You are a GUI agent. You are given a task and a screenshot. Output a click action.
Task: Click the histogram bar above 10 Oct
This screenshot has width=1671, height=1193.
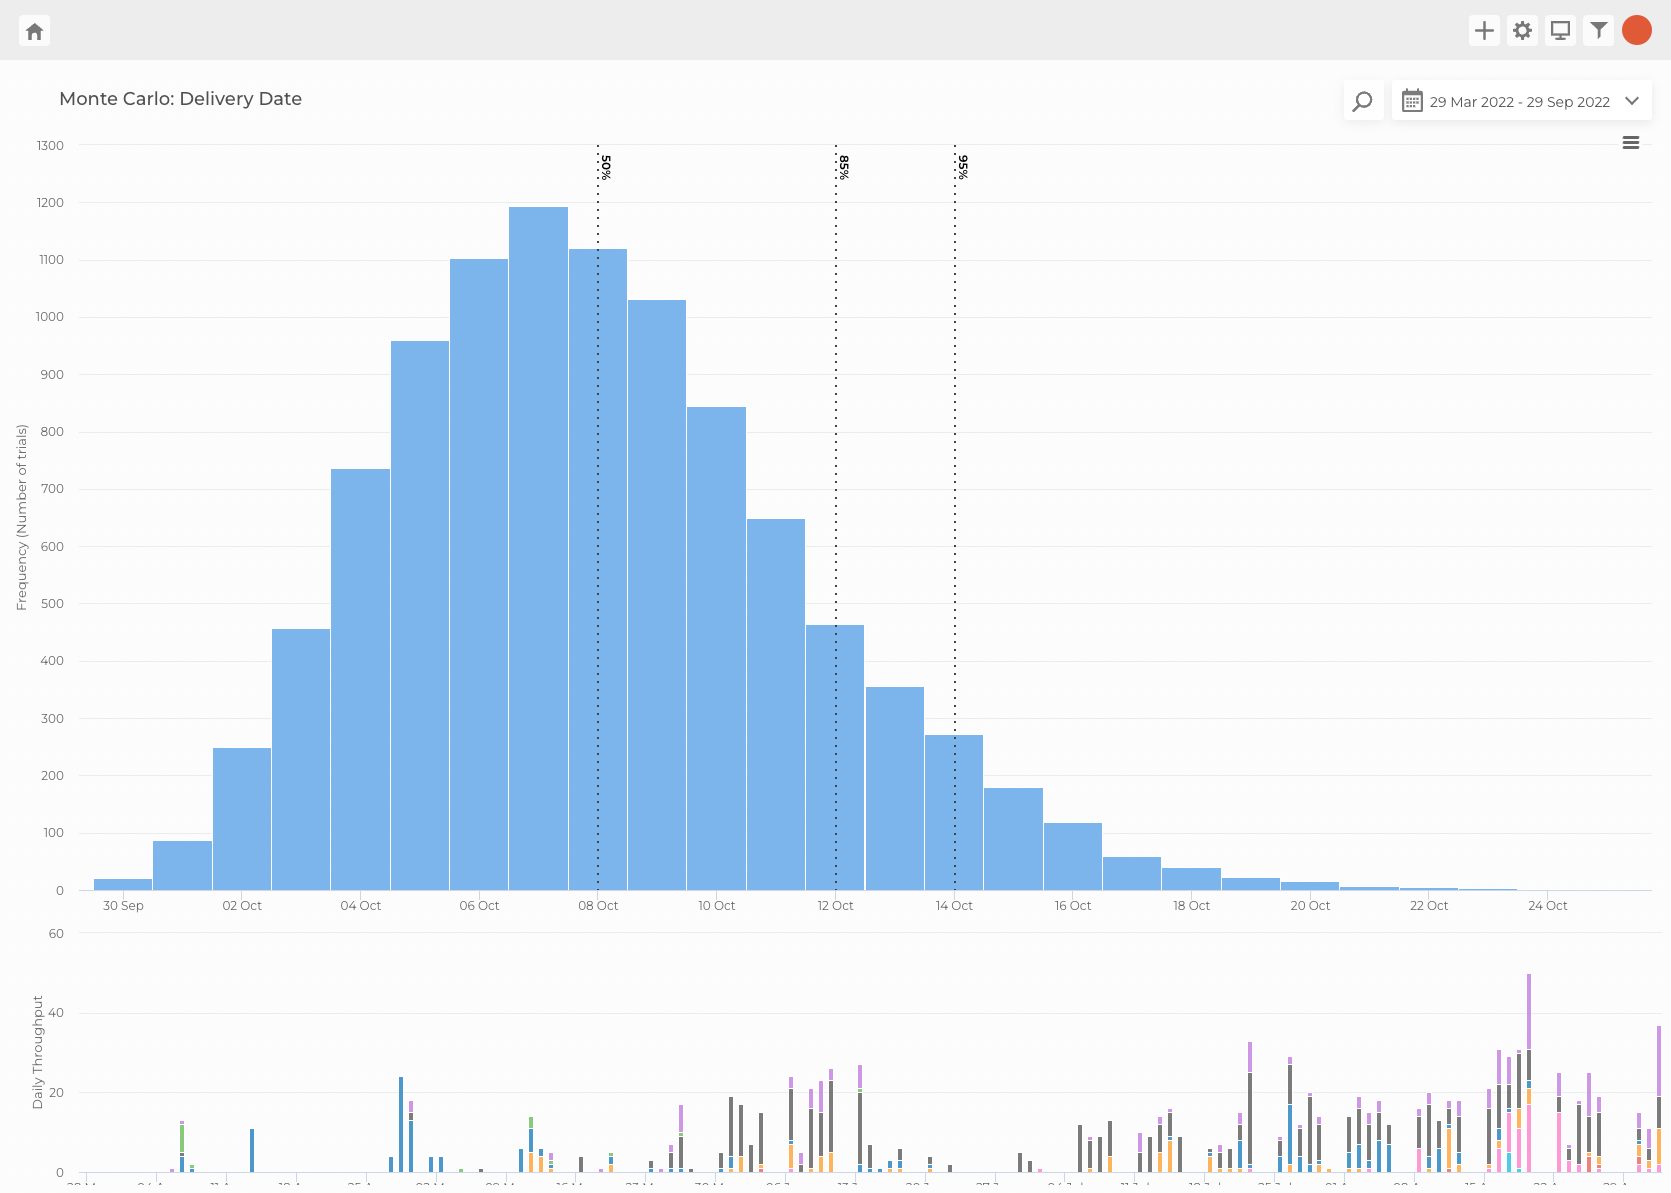point(716,650)
